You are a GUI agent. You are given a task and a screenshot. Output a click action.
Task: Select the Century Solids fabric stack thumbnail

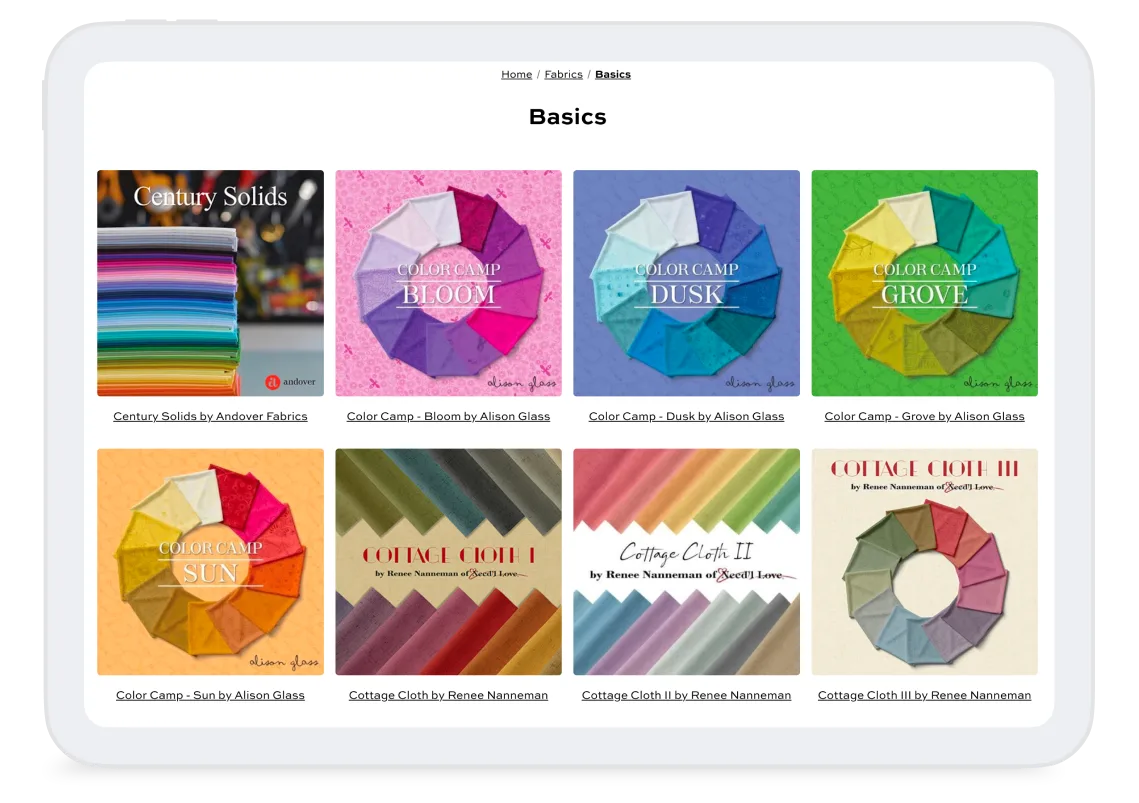(211, 283)
